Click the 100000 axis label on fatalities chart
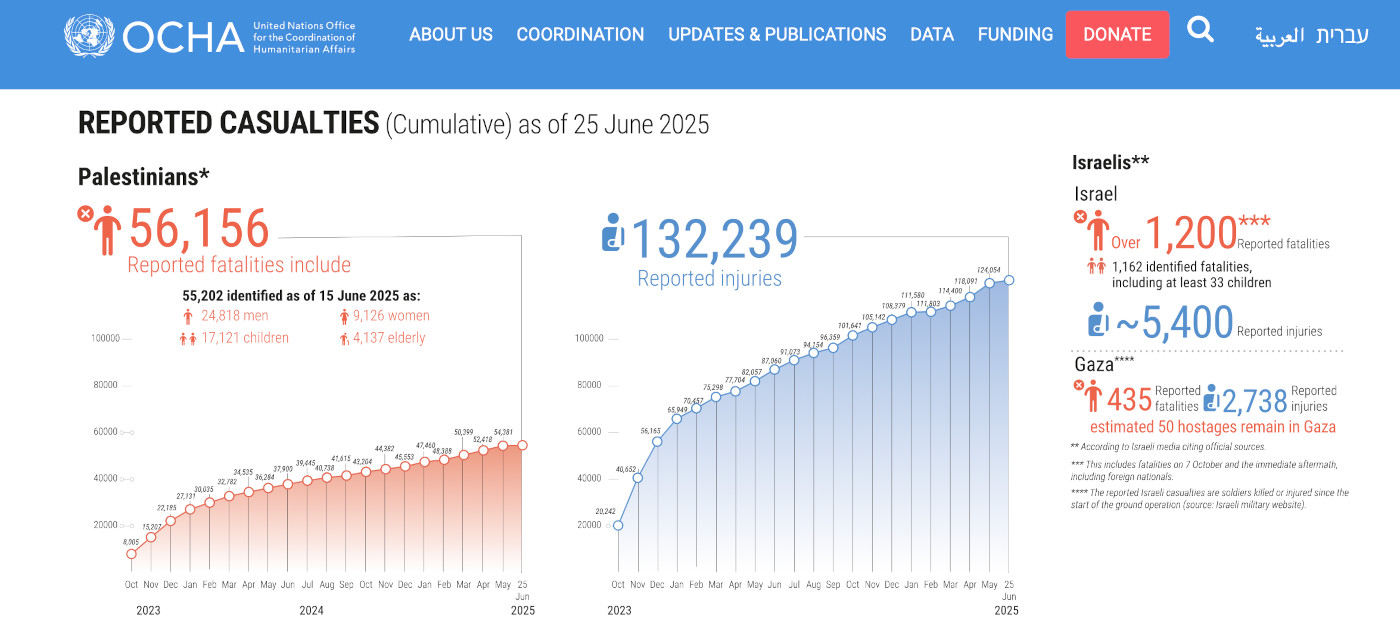Screen dimensions: 1400x626 [105, 338]
